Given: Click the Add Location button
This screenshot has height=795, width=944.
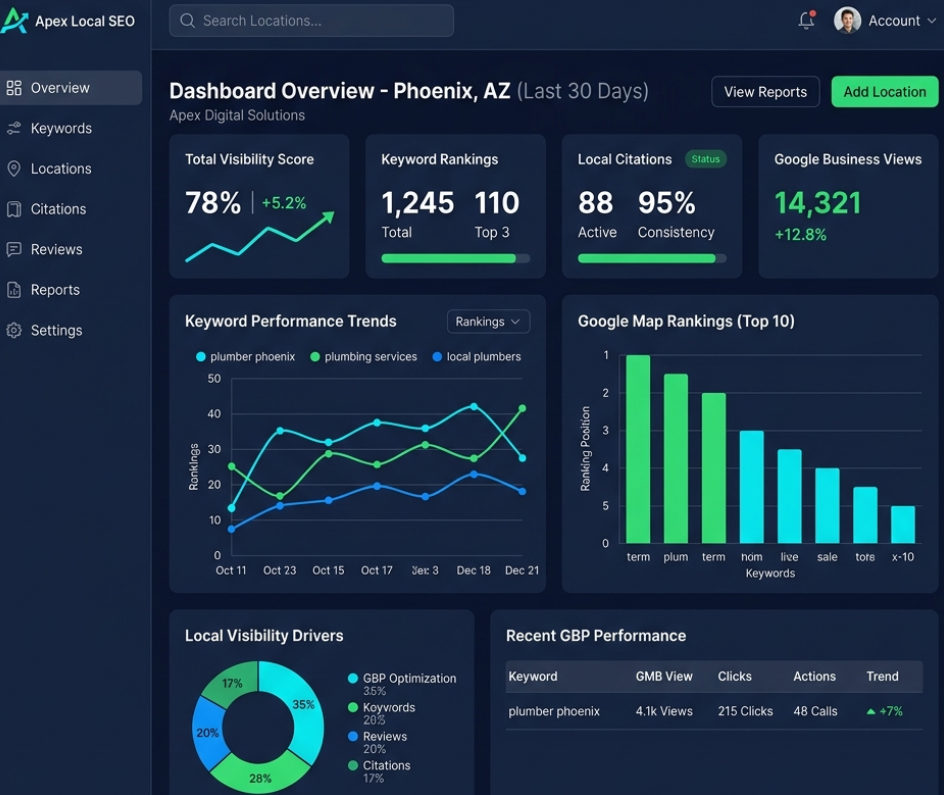Looking at the screenshot, I should (x=884, y=91).
